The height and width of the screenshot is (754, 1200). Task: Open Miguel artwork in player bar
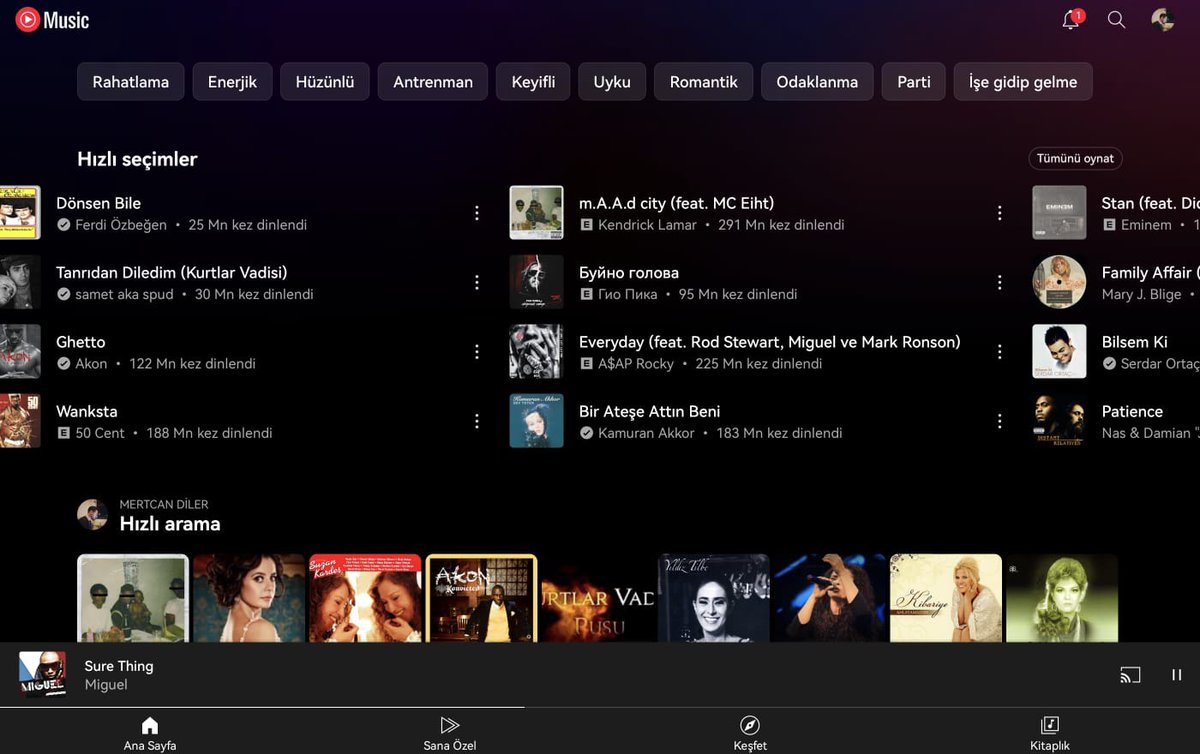click(42, 675)
